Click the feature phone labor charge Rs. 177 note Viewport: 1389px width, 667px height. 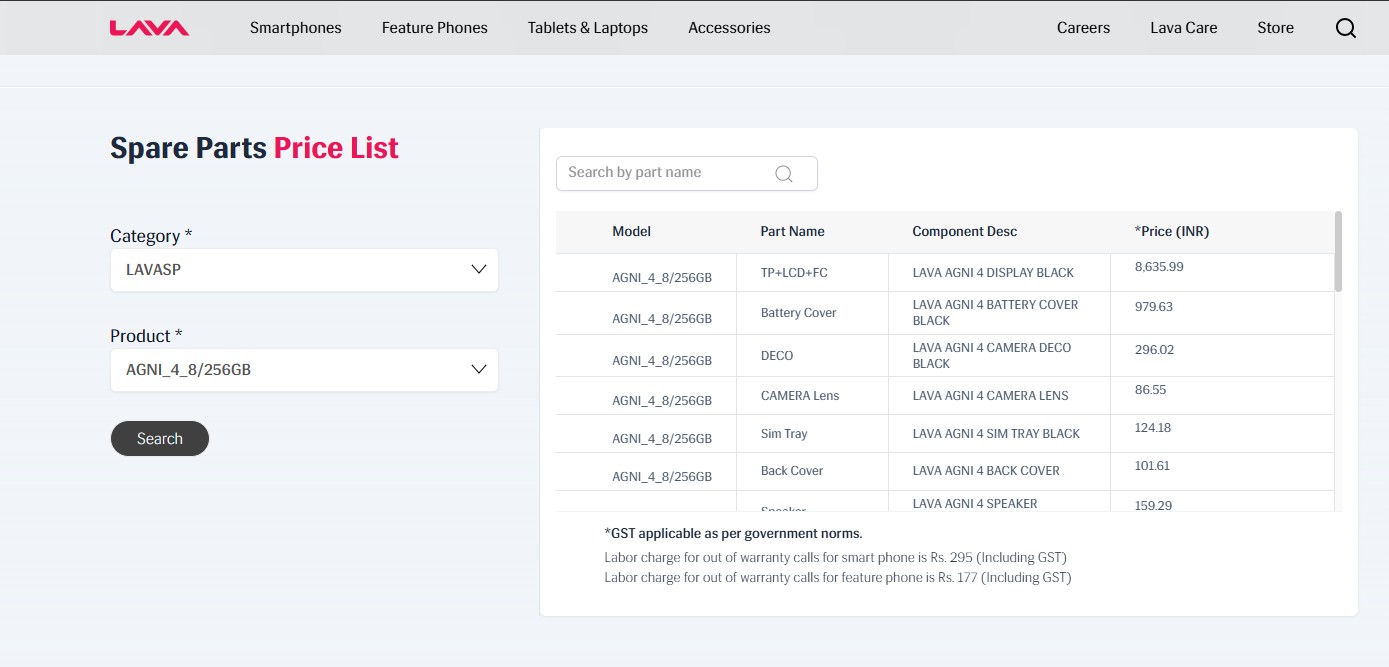click(x=837, y=577)
